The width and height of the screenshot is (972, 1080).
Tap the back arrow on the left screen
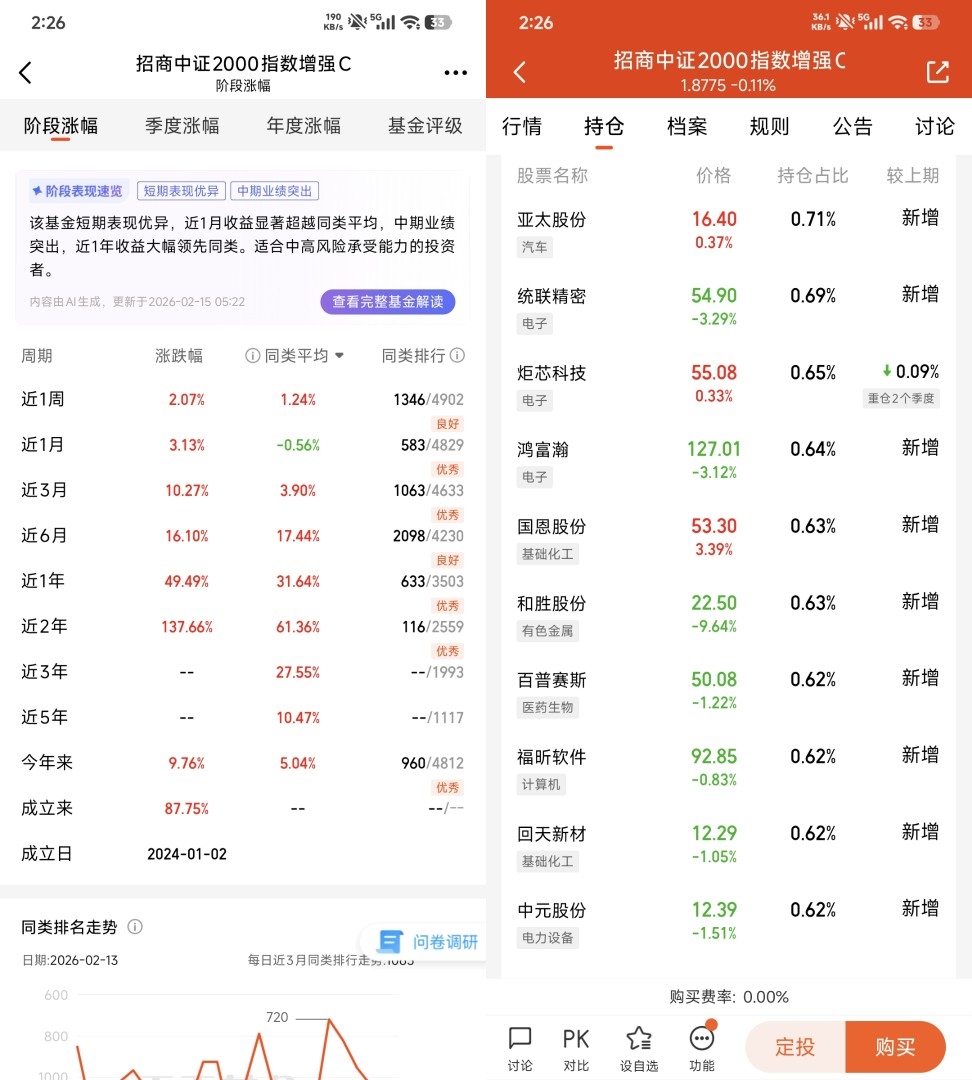pyautogui.click(x=25, y=72)
